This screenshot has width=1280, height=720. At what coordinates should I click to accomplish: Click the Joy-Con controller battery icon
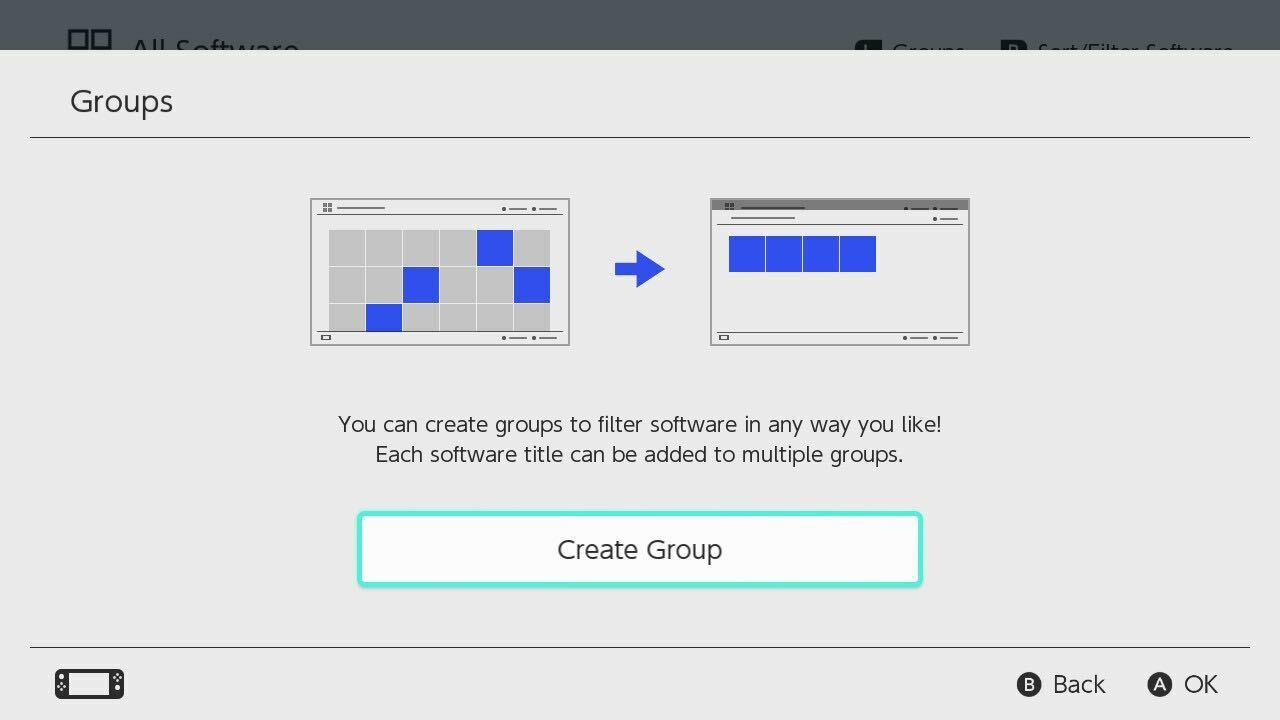[x=88, y=684]
